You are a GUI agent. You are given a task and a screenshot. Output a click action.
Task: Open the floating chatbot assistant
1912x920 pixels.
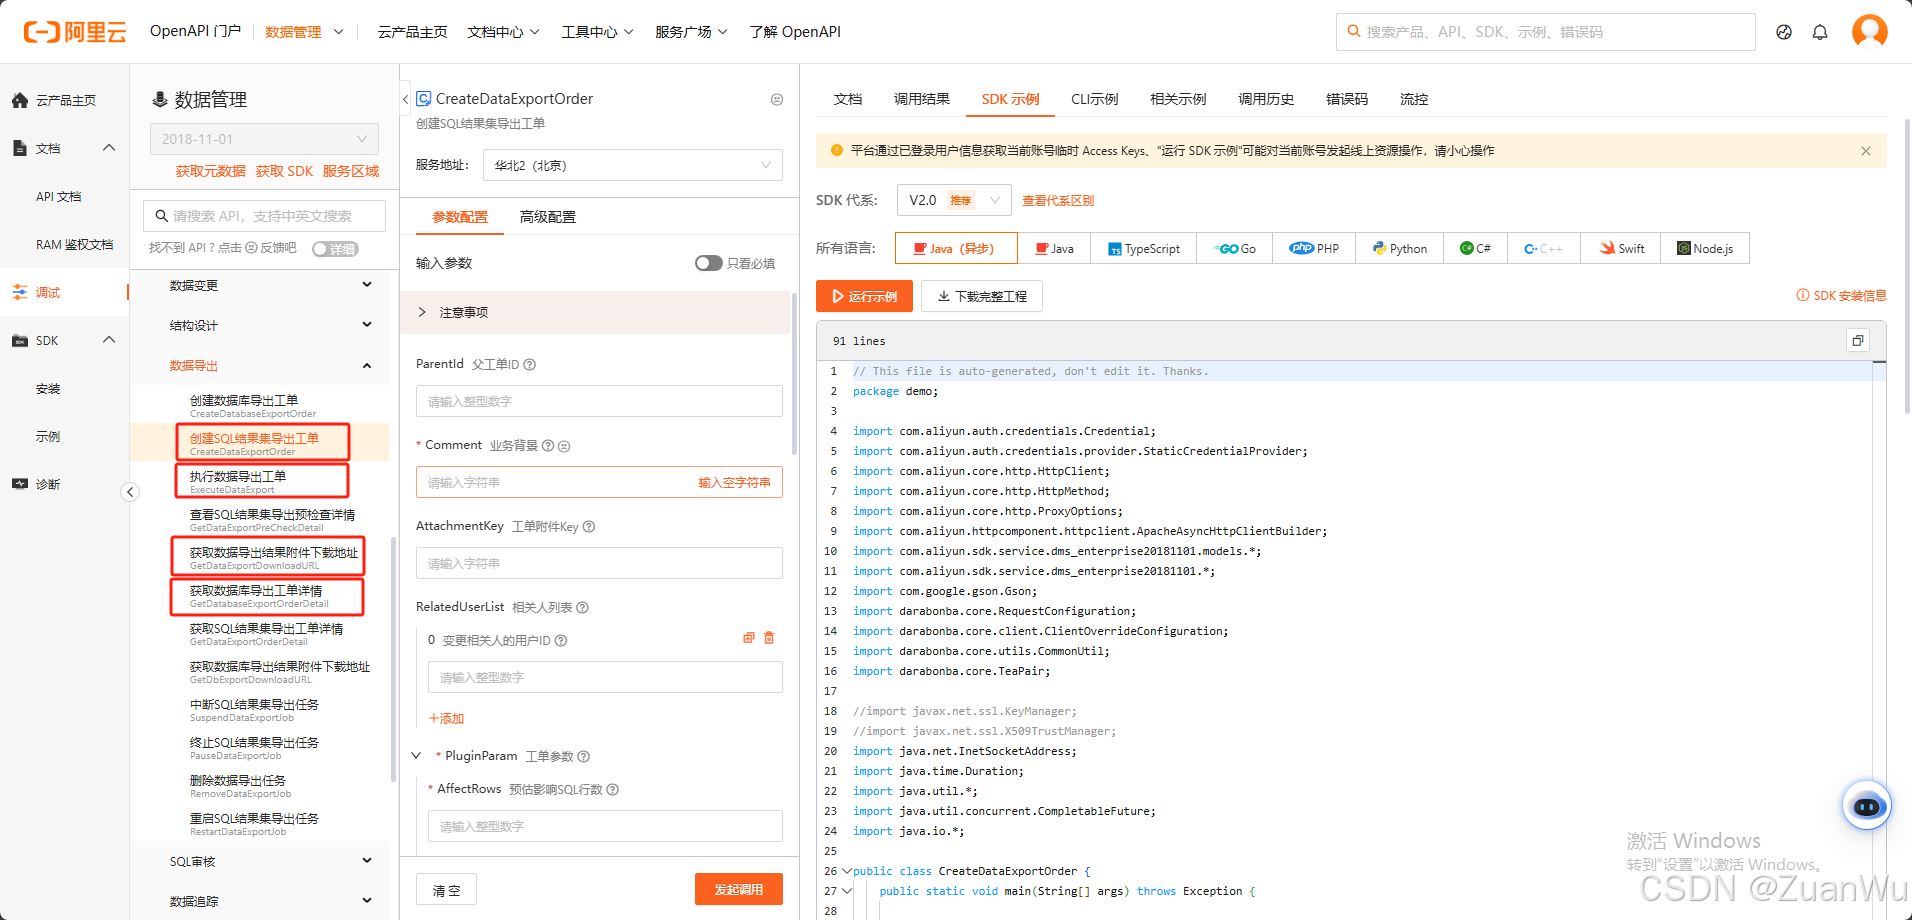coord(1866,806)
